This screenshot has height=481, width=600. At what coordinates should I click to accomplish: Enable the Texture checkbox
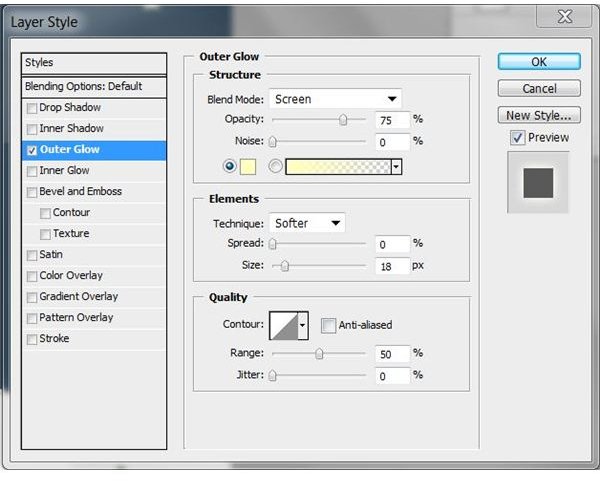click(45, 235)
